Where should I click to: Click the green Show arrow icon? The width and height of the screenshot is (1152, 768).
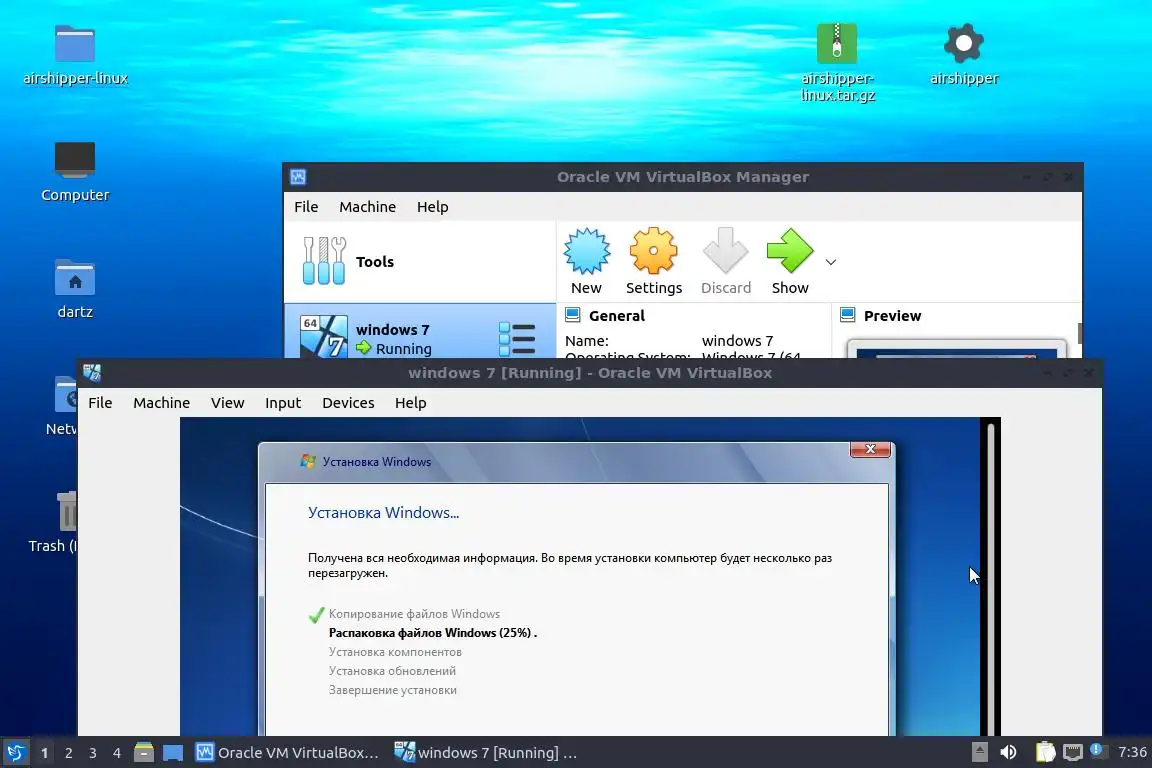coord(790,251)
